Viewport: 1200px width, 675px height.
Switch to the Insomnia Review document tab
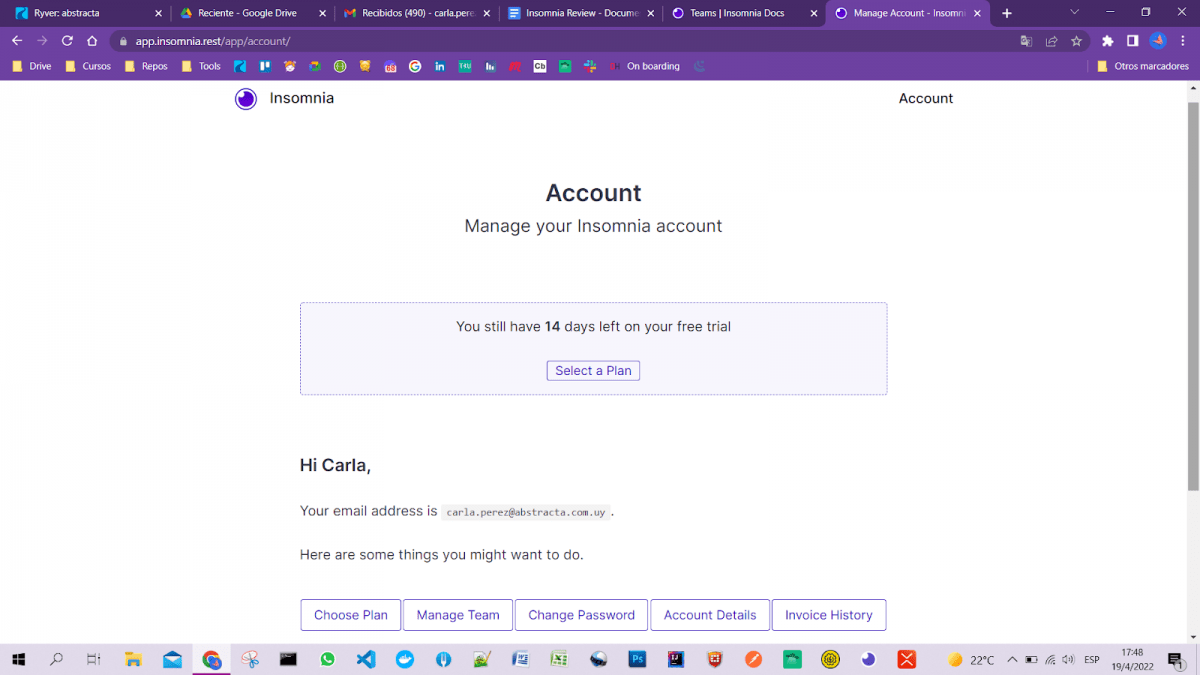580,14
